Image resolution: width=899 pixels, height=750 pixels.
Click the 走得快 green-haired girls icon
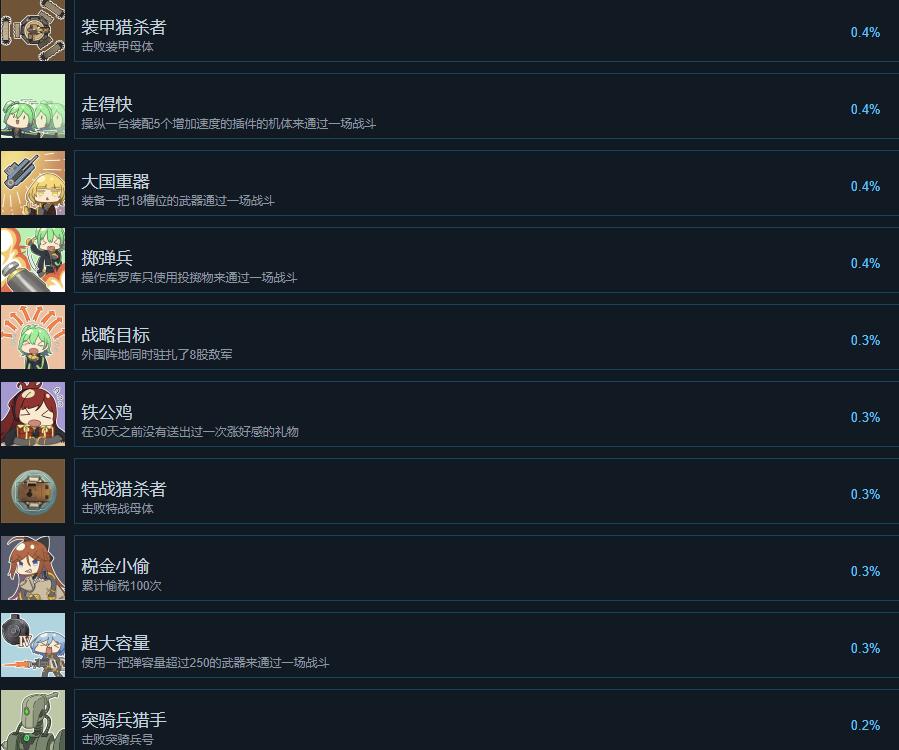coord(33,106)
